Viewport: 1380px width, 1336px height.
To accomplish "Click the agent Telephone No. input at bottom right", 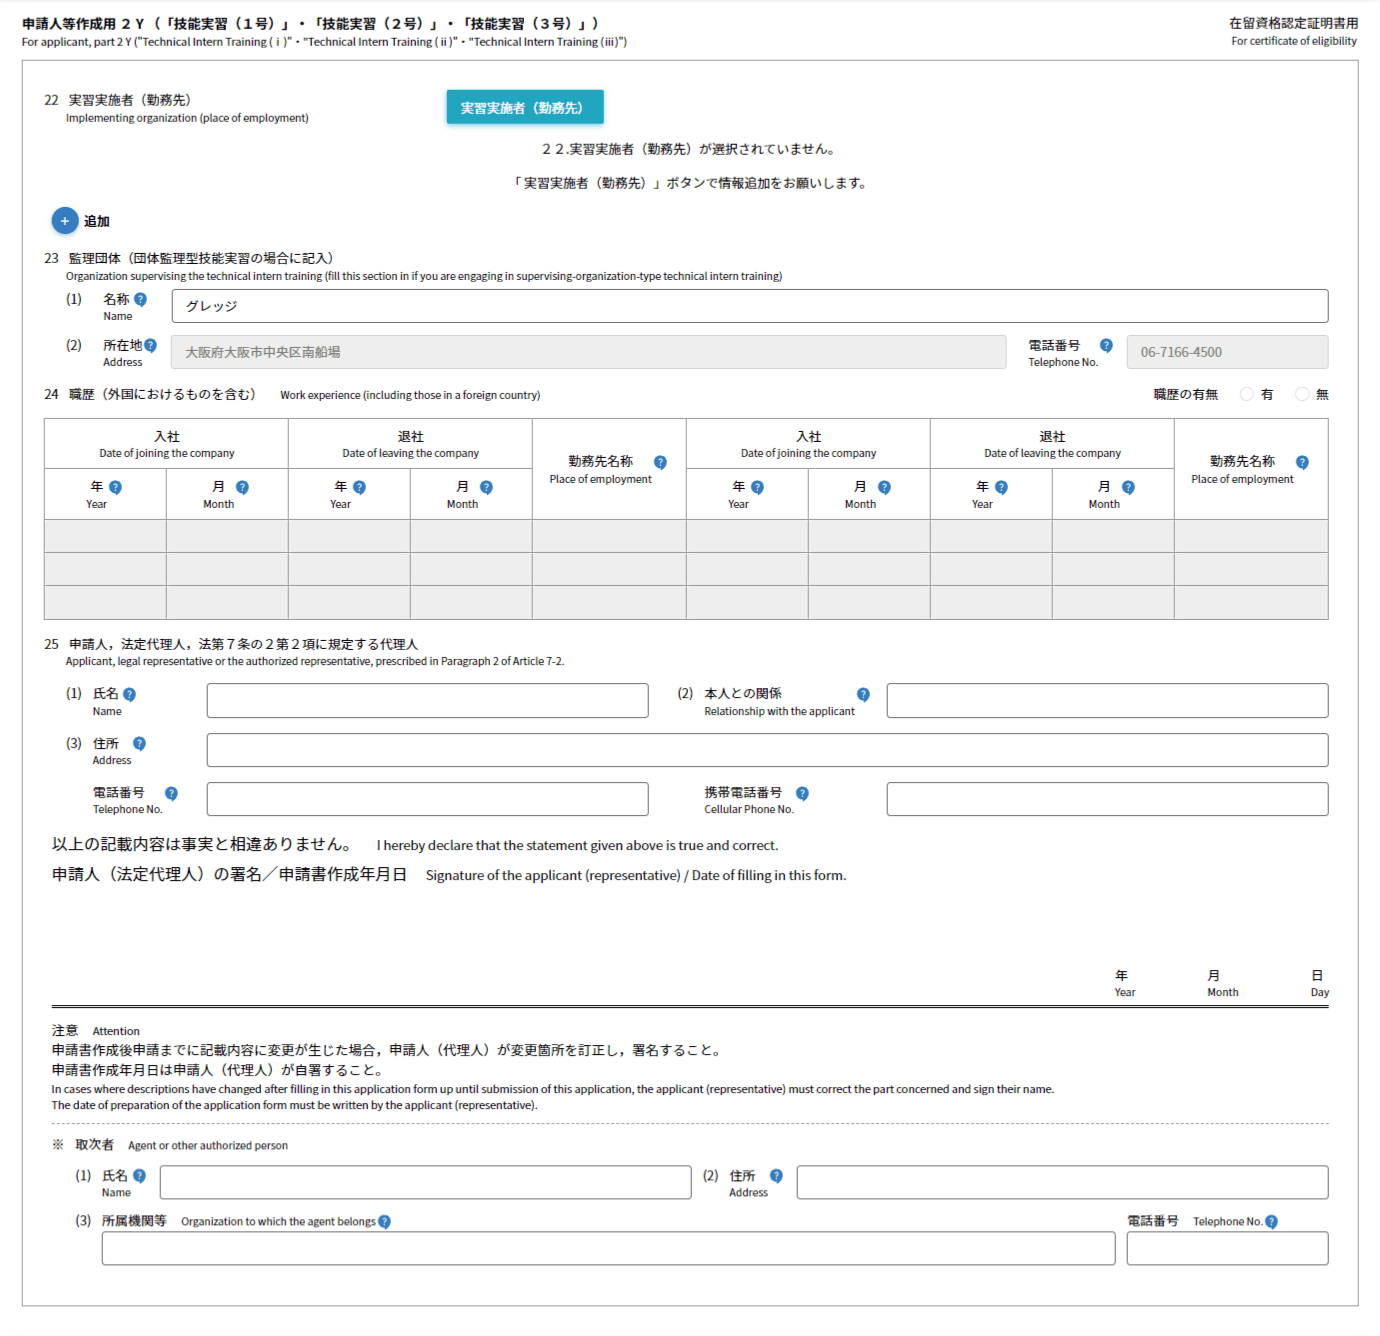I will 1227,1248.
